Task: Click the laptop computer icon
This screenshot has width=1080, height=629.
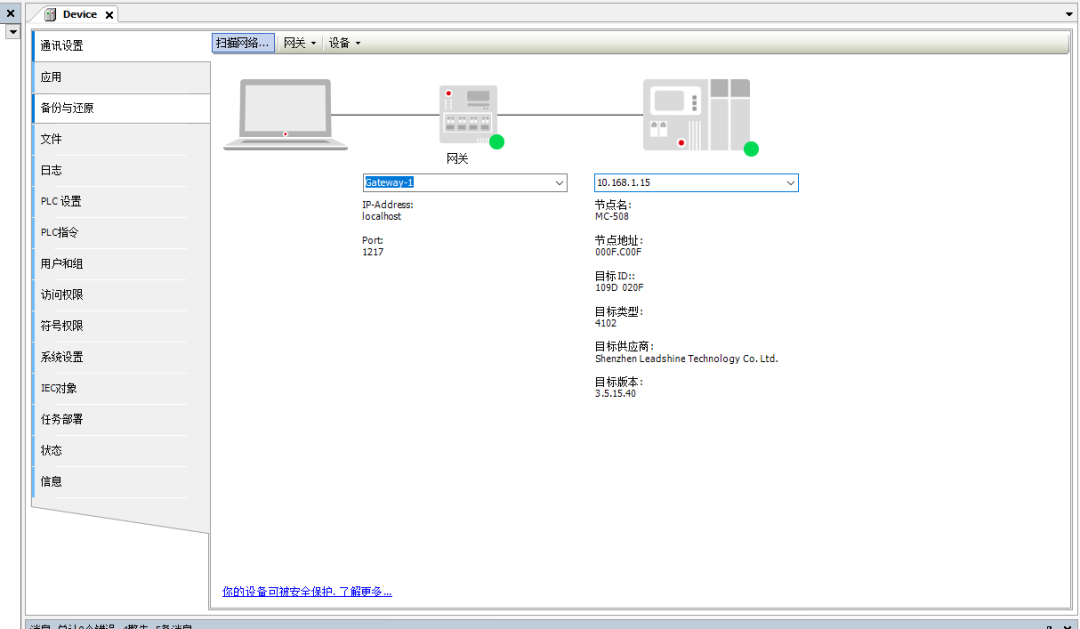Action: click(285, 115)
